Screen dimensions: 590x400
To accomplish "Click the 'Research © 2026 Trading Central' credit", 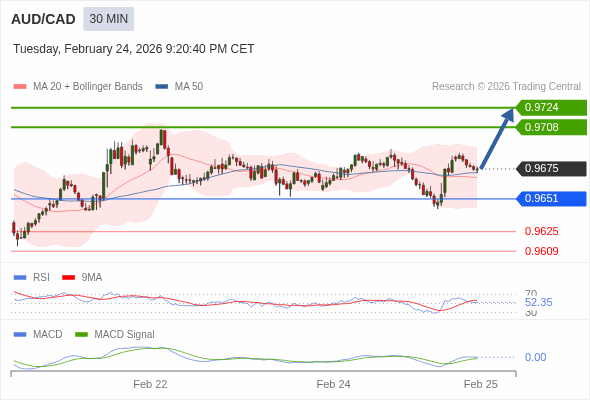I will coord(506,87).
